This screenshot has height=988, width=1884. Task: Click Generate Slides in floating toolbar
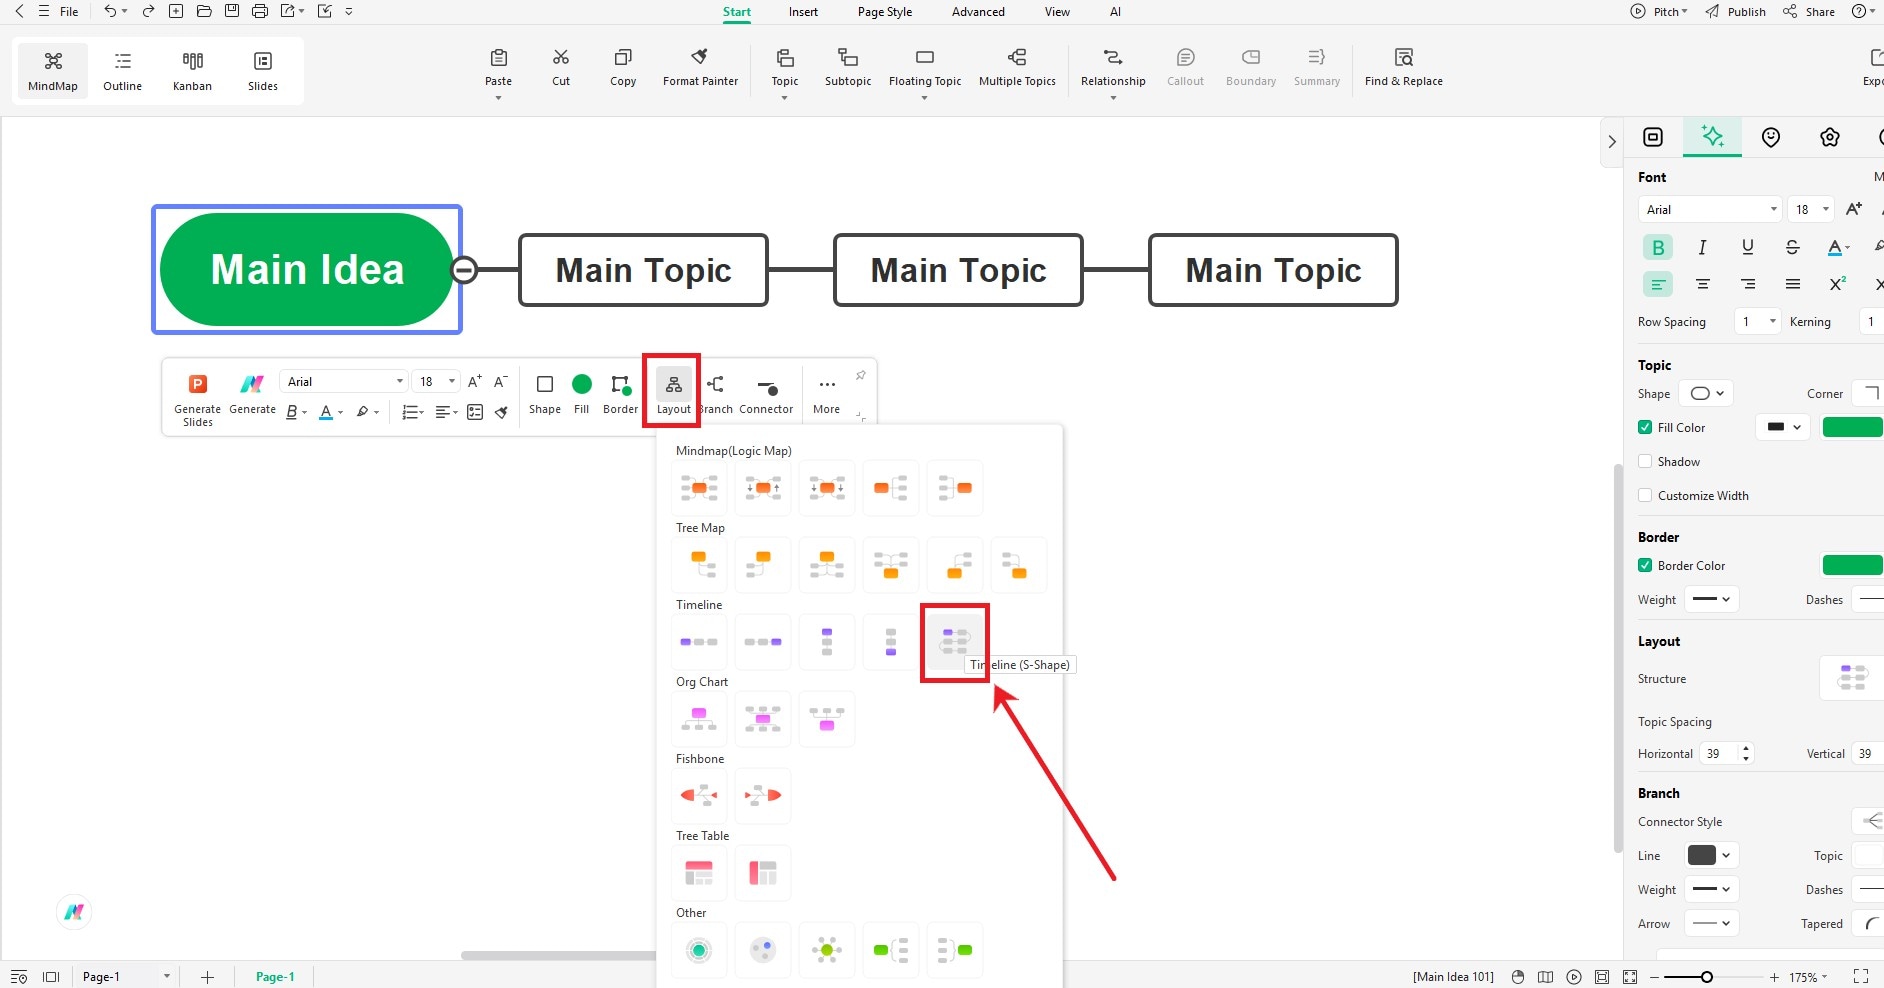coord(198,399)
